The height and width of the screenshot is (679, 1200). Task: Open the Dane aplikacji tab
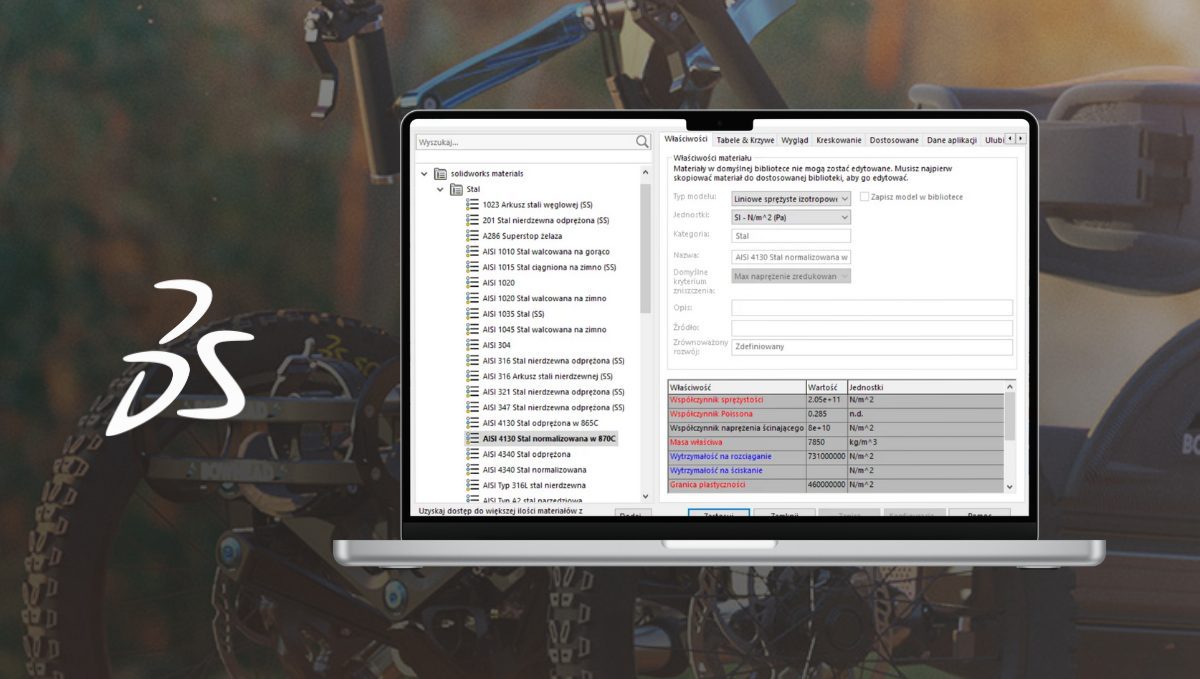tap(952, 141)
